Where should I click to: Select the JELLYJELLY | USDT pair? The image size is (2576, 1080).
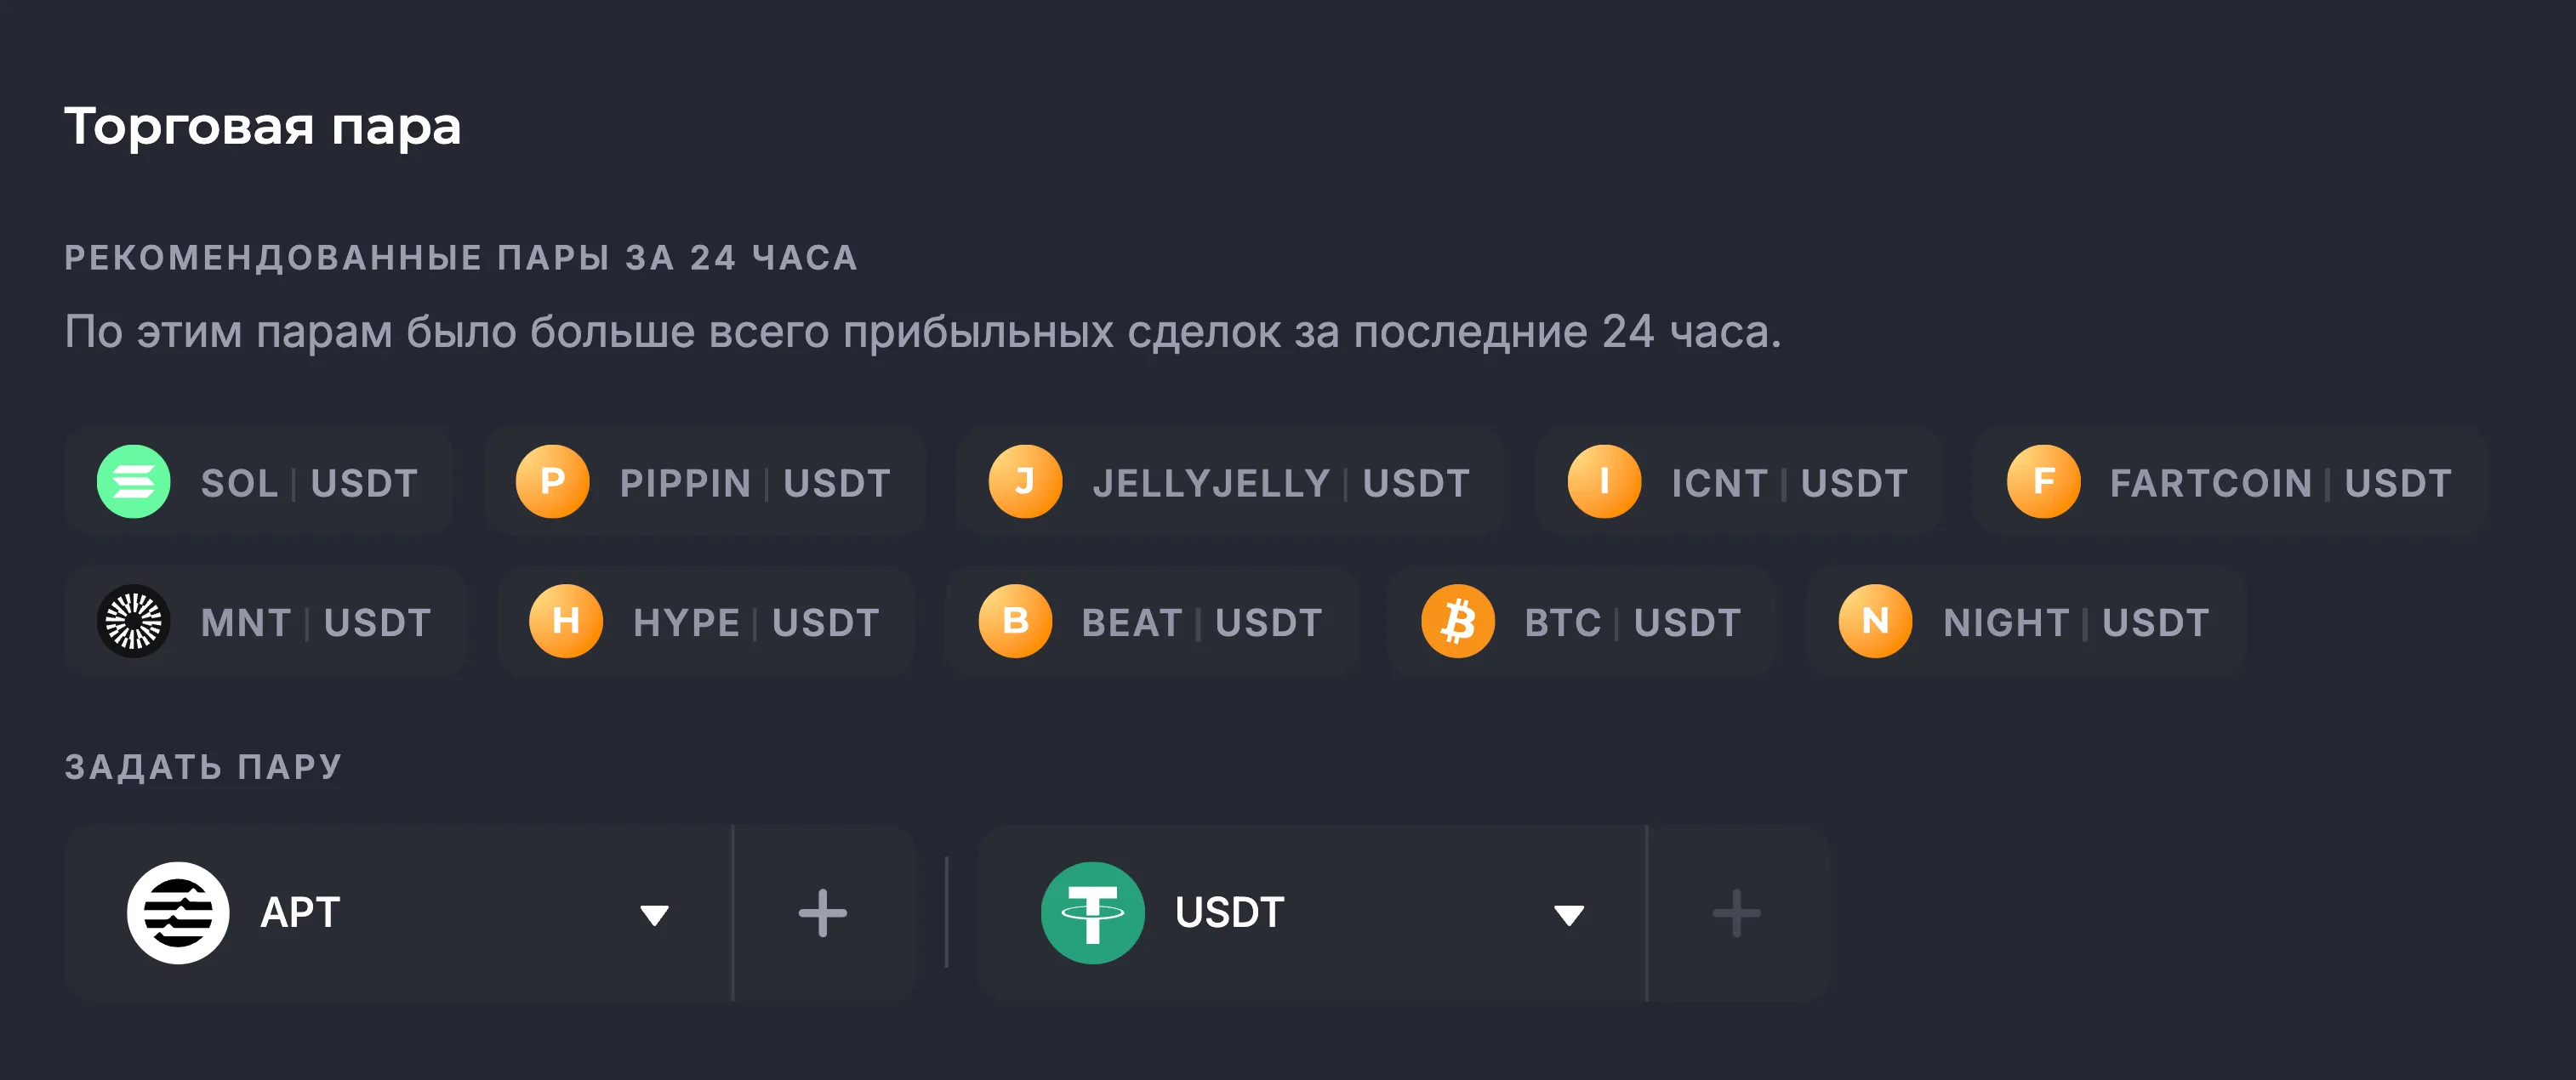1280,484
